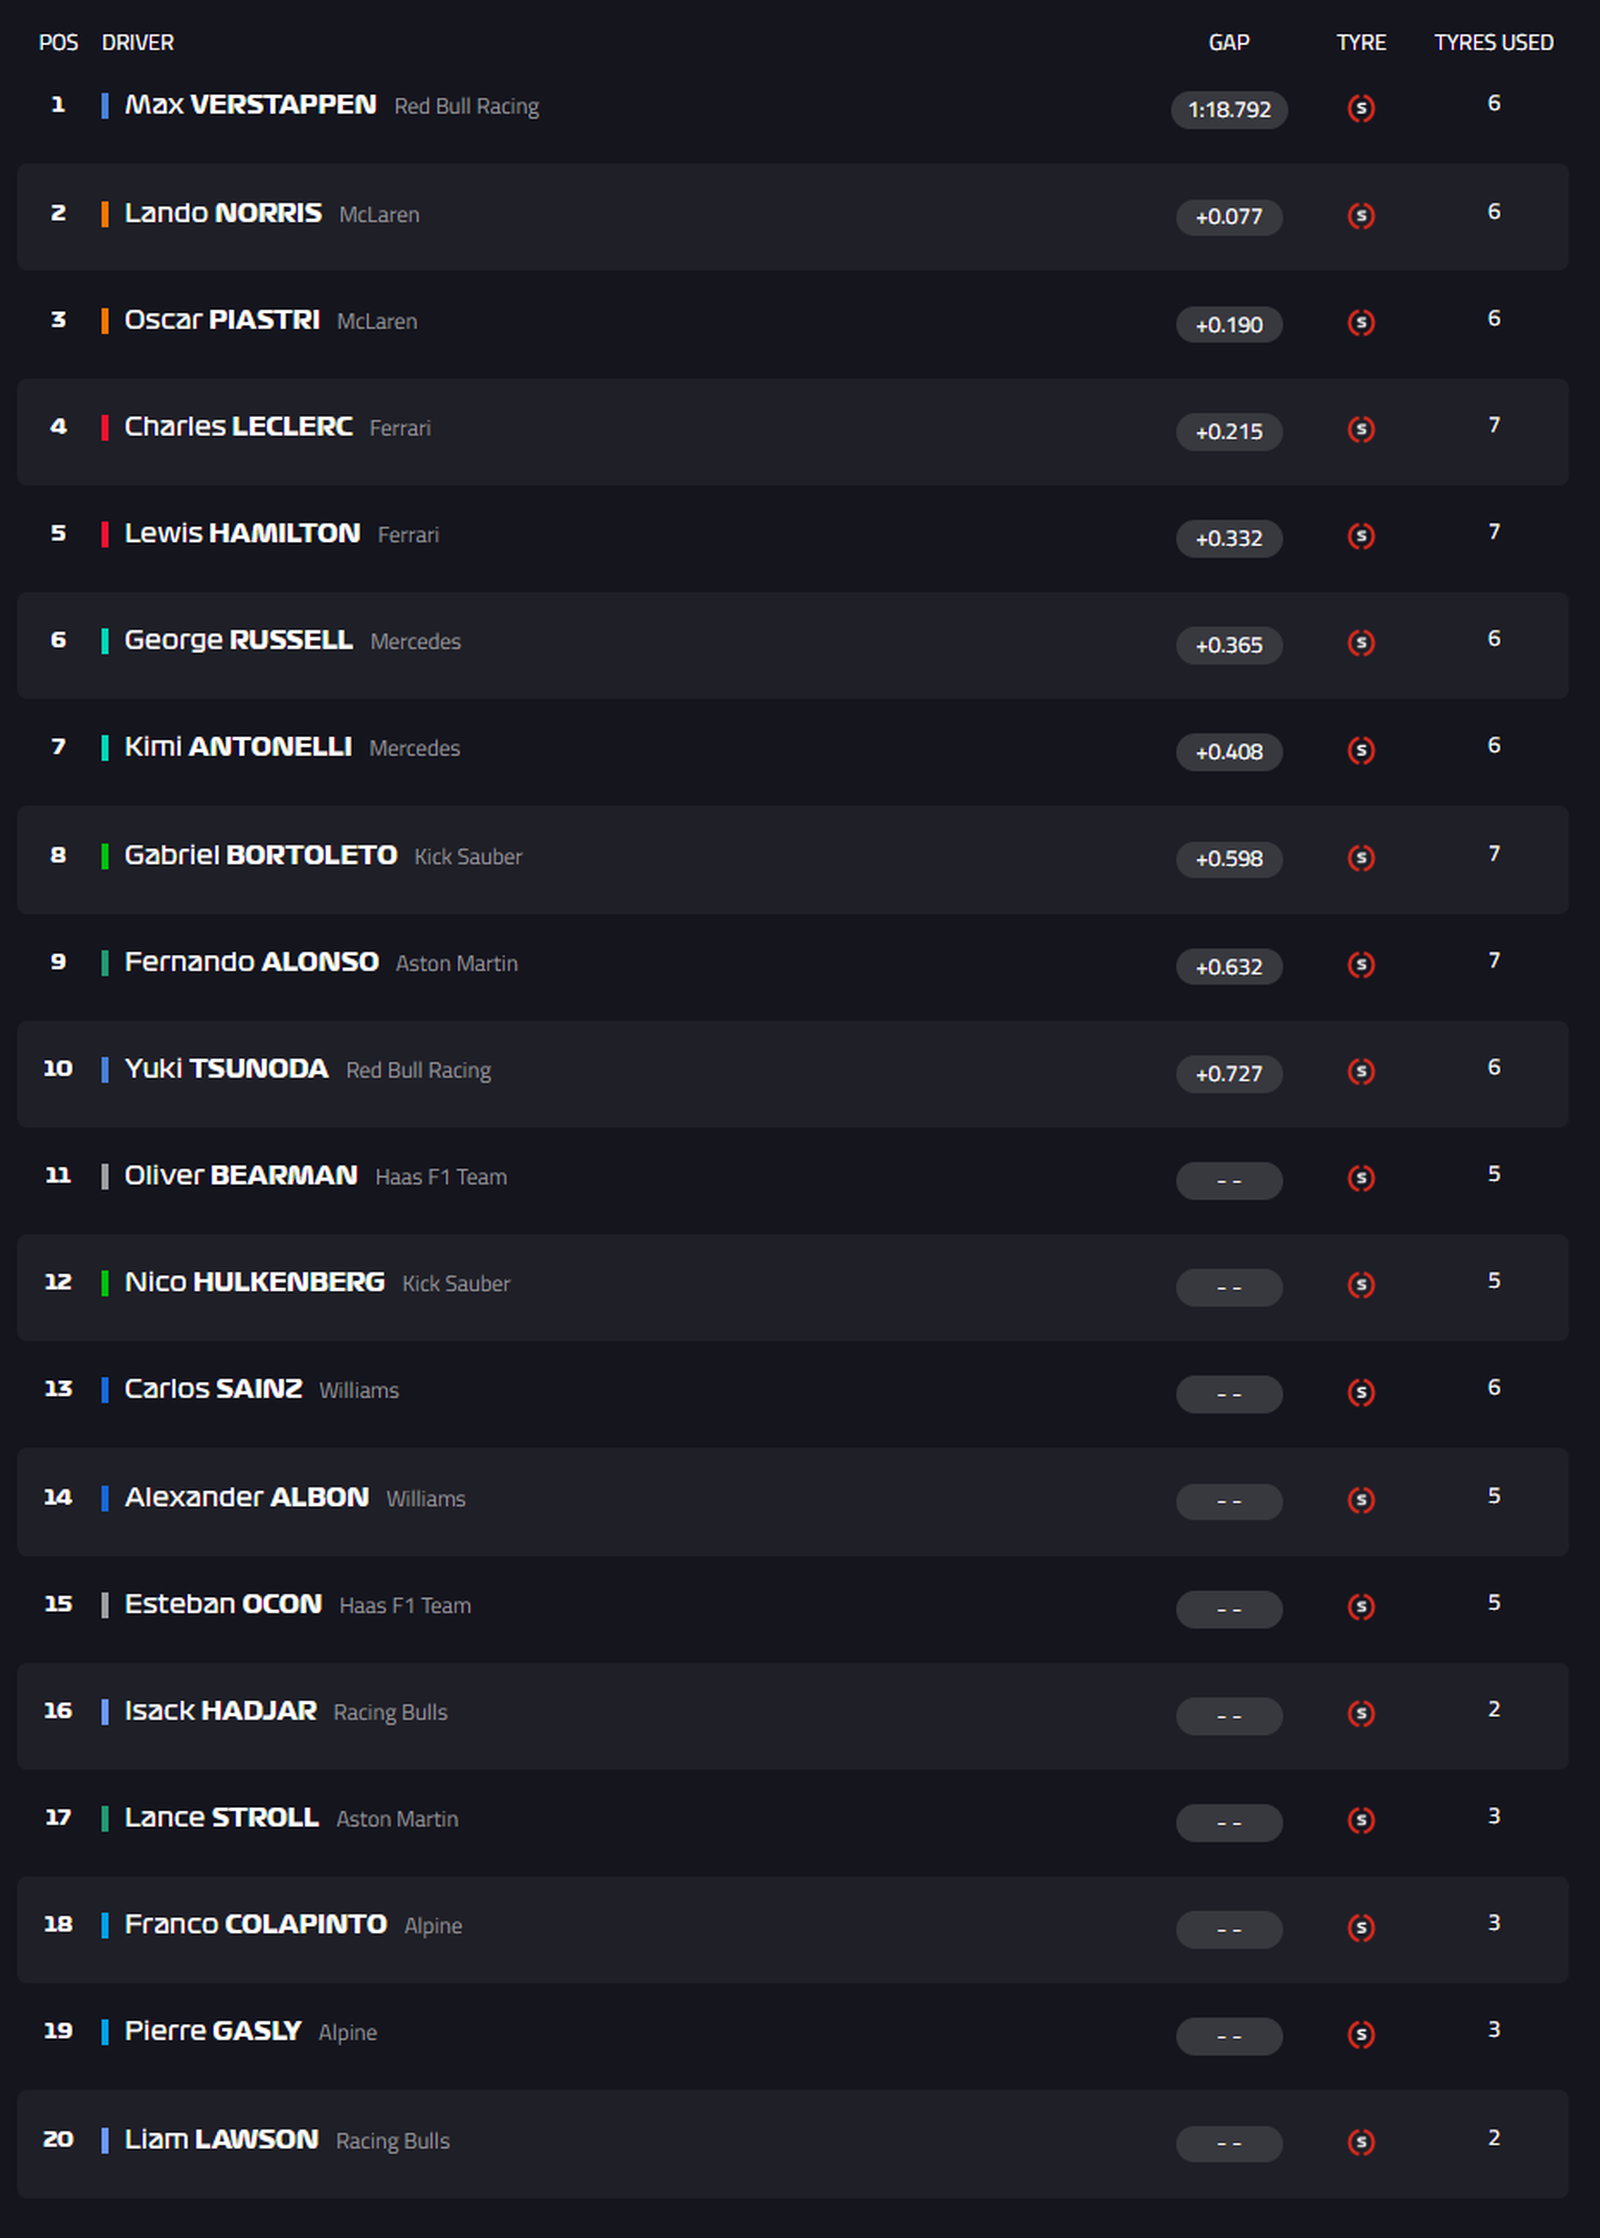Click Sainz's soft tyre icon
This screenshot has width=1600, height=2238.
[1360, 1392]
